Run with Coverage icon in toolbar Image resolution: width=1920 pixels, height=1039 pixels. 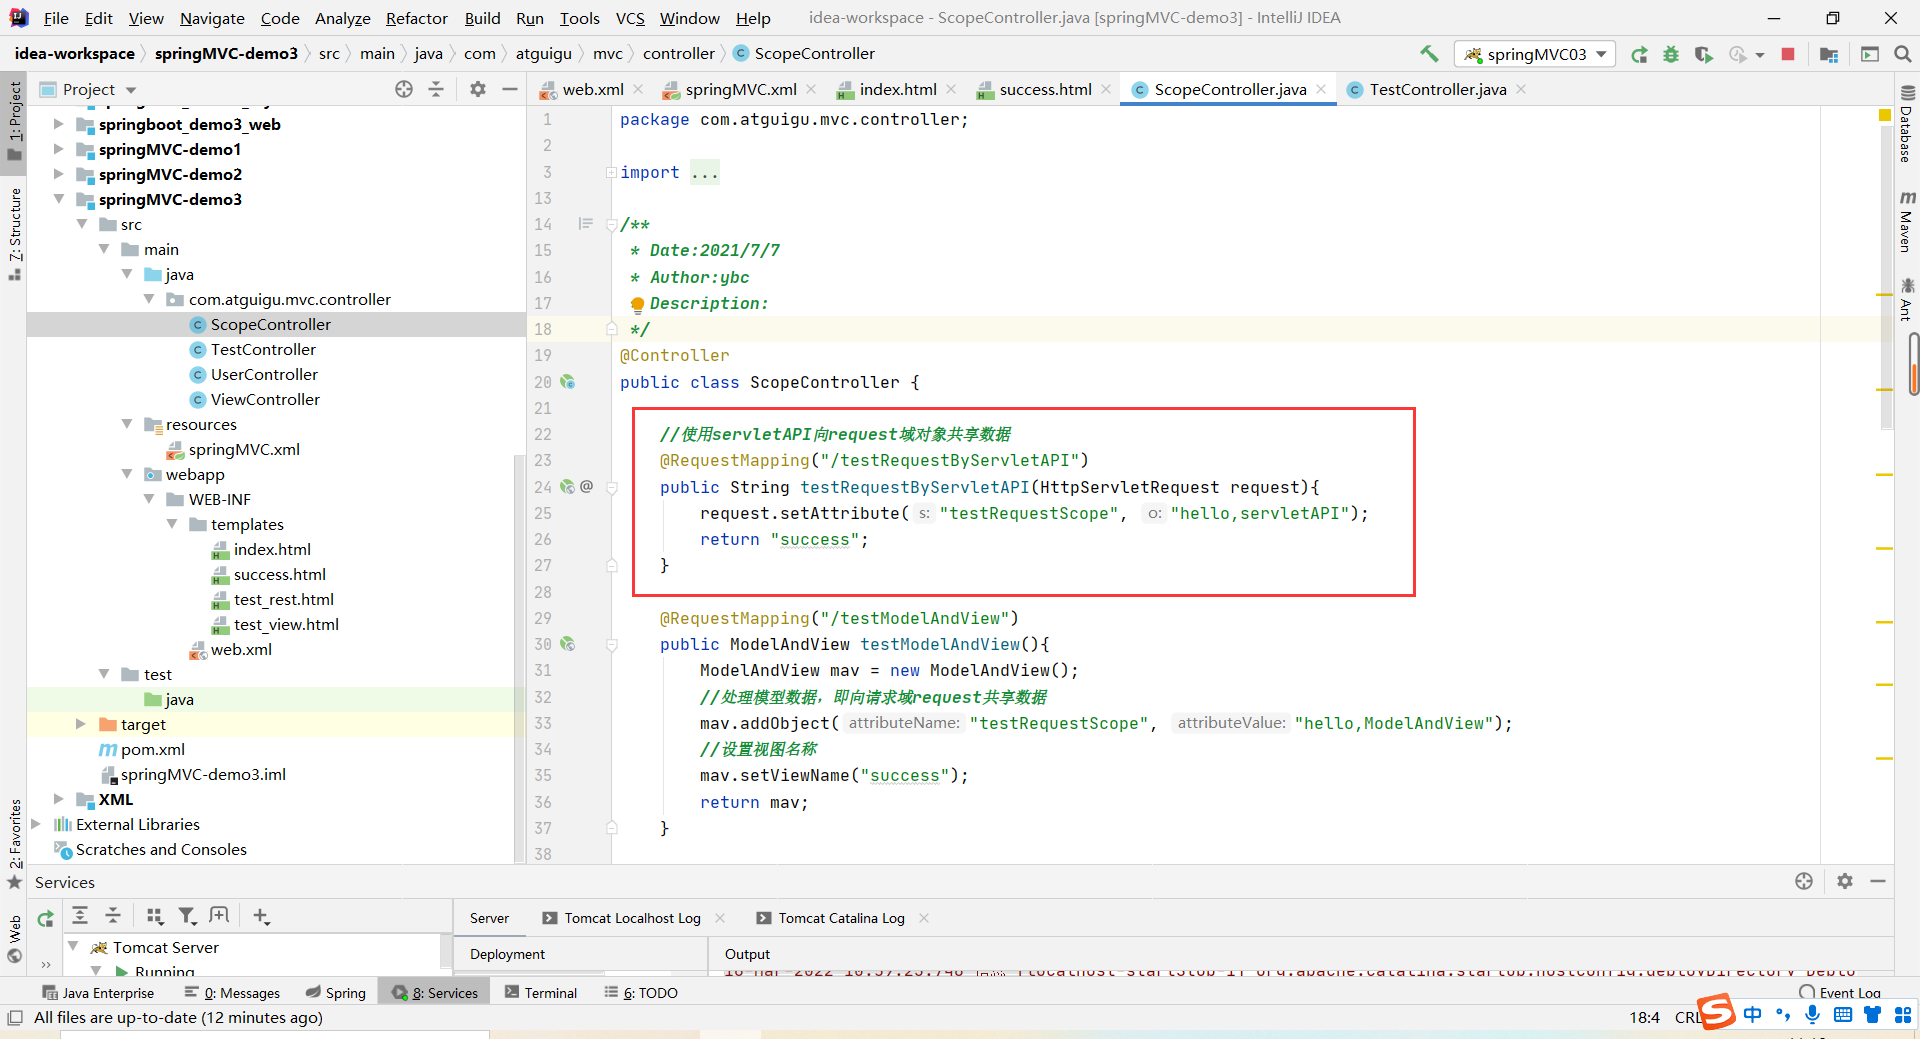click(1704, 54)
